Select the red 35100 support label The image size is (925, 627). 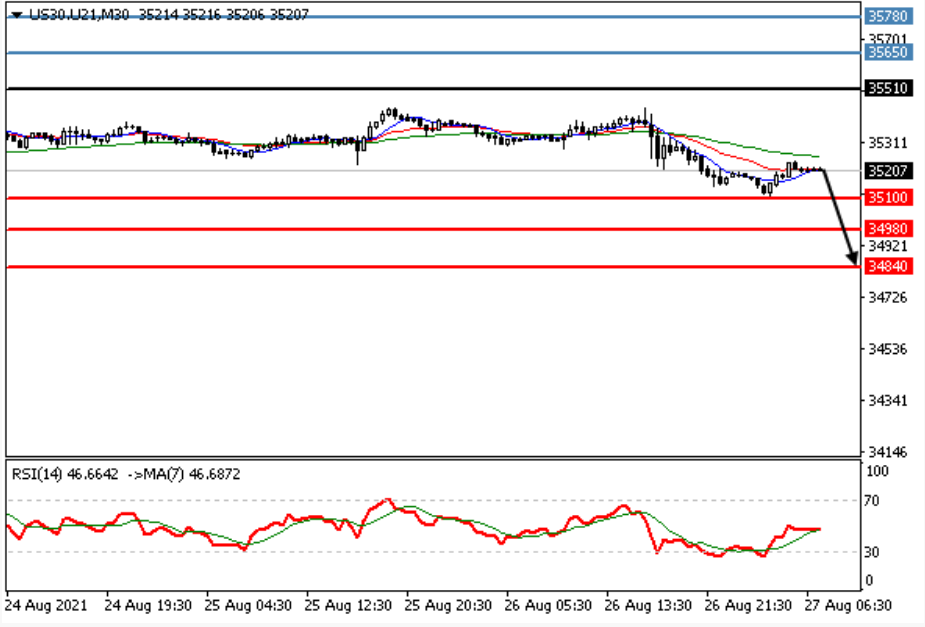tap(888, 197)
